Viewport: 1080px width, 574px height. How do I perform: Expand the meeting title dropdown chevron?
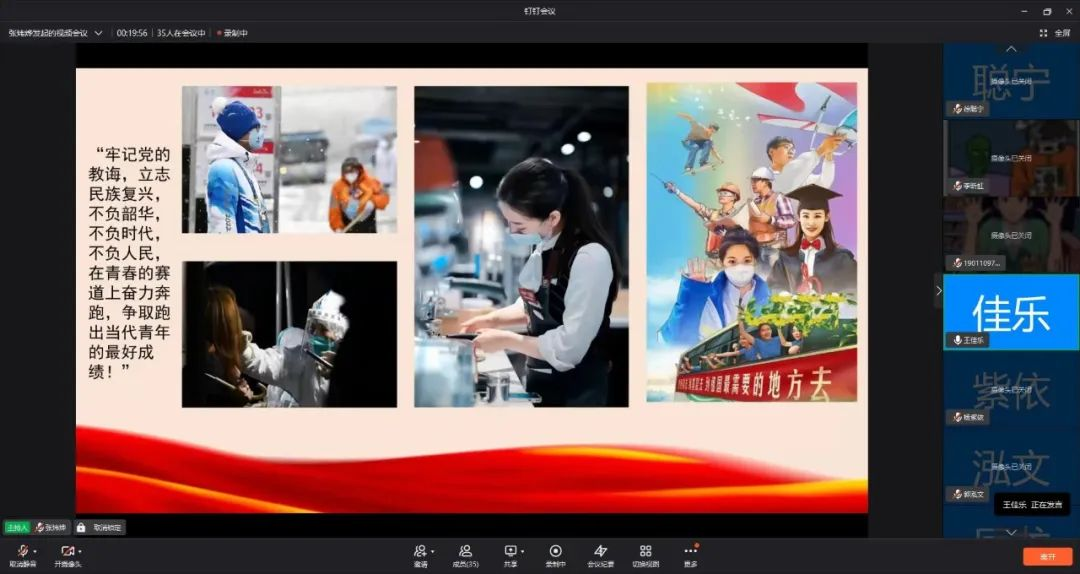[x=98, y=33]
